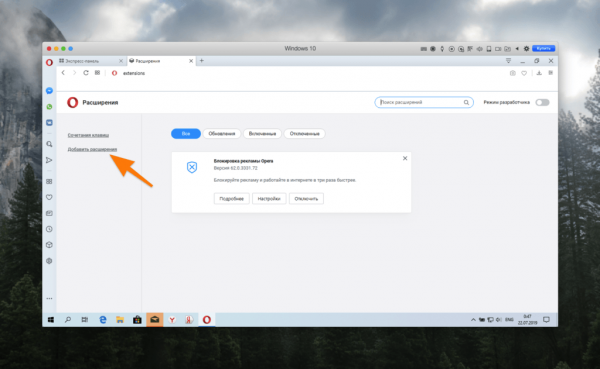Open bookmarks heart icon in sidebar
The width and height of the screenshot is (600, 369).
pos(49,197)
